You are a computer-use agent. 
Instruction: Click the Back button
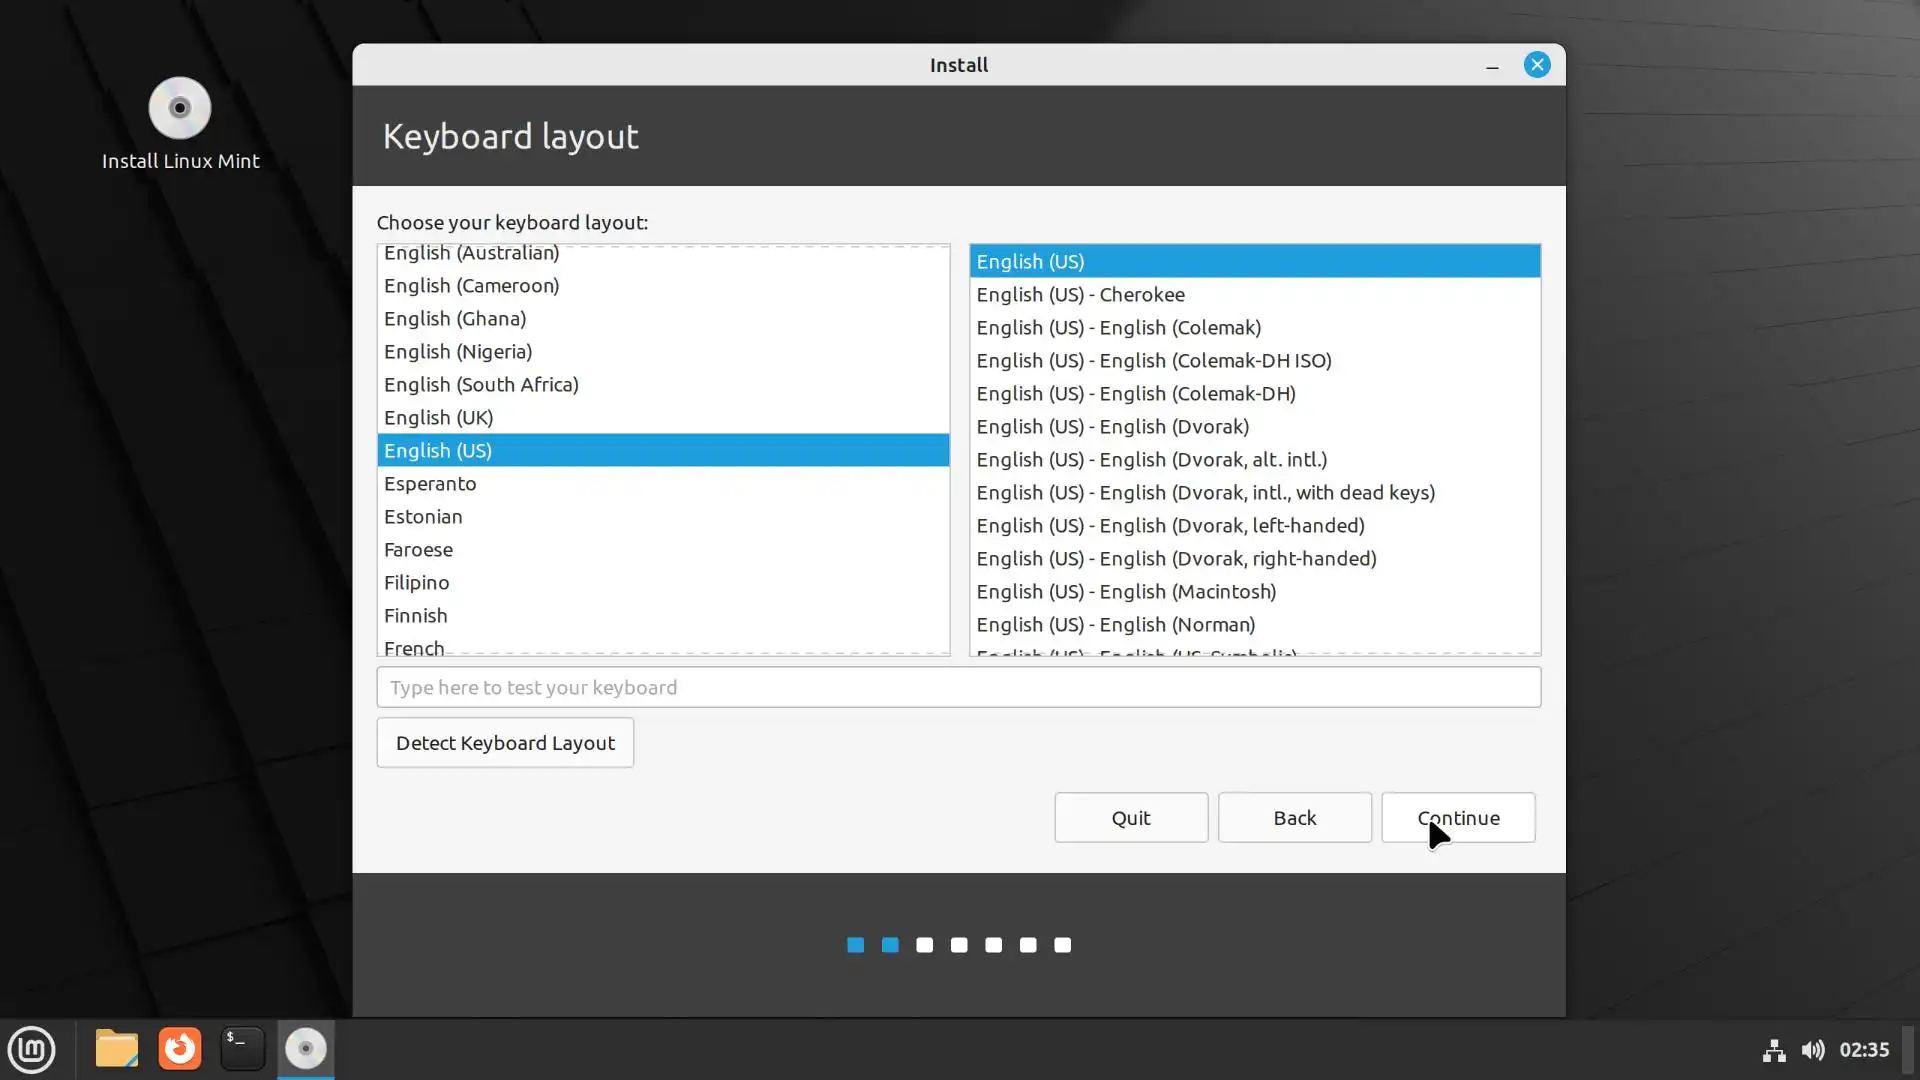click(x=1294, y=818)
